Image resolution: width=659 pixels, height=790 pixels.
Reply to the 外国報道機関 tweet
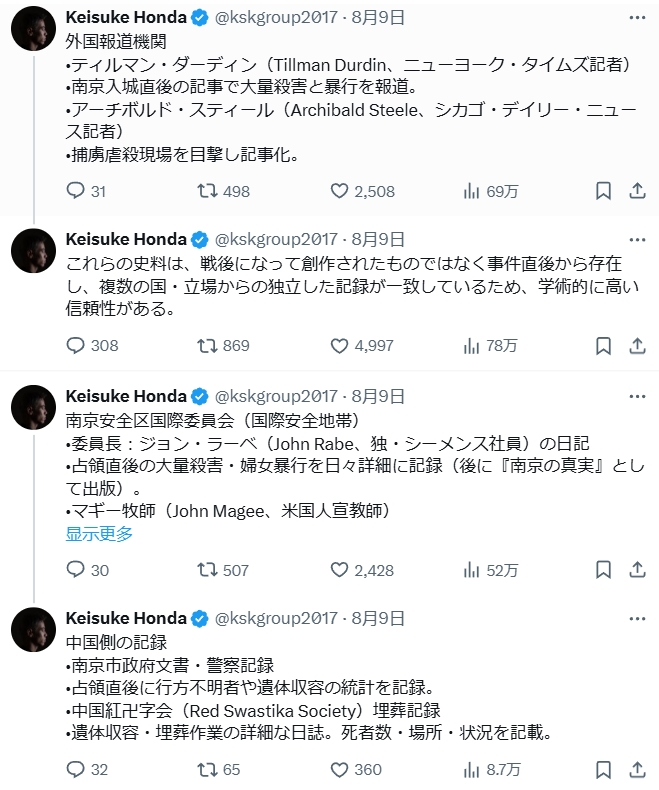tap(76, 191)
